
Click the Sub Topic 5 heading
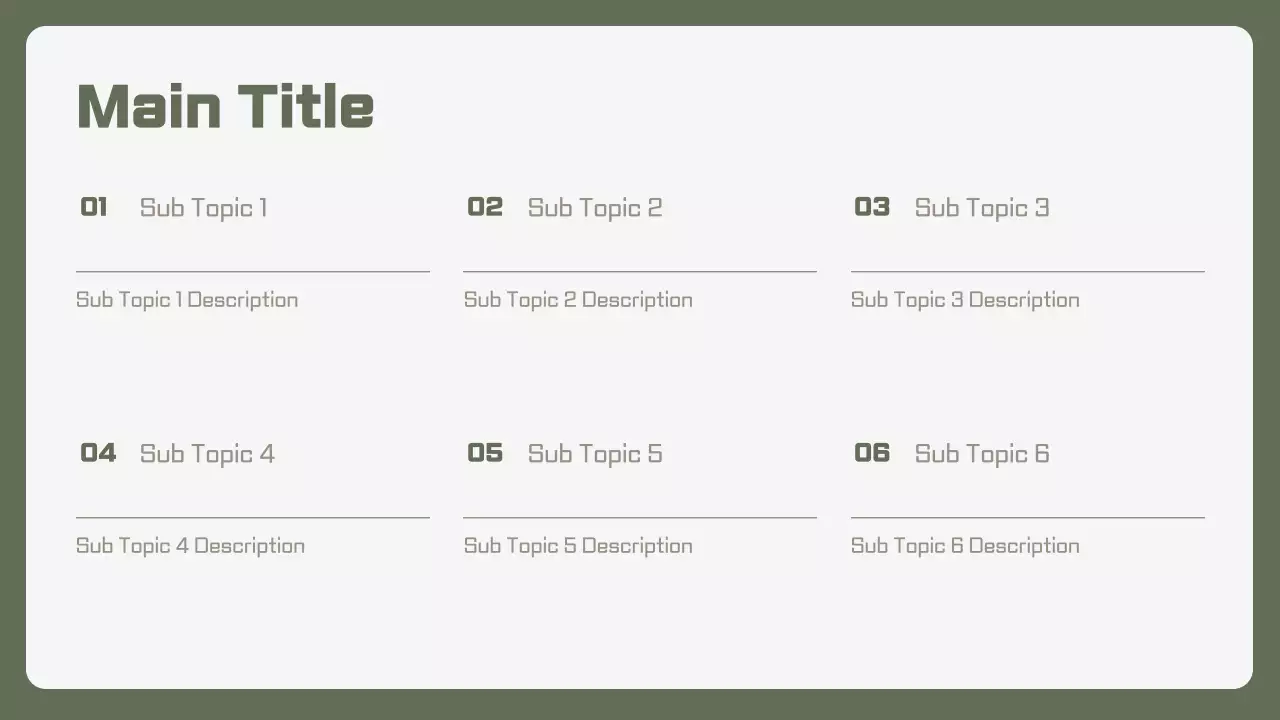(x=595, y=454)
